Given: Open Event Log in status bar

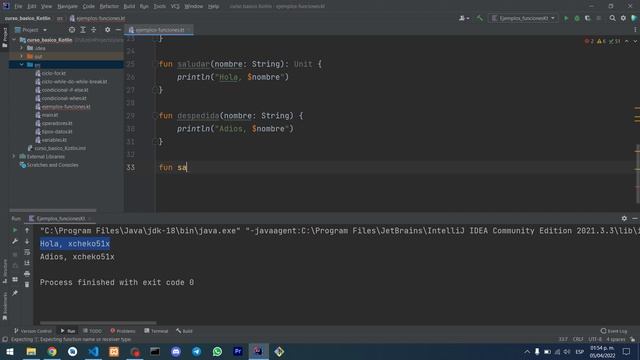Looking at the screenshot, I should click(613, 331).
